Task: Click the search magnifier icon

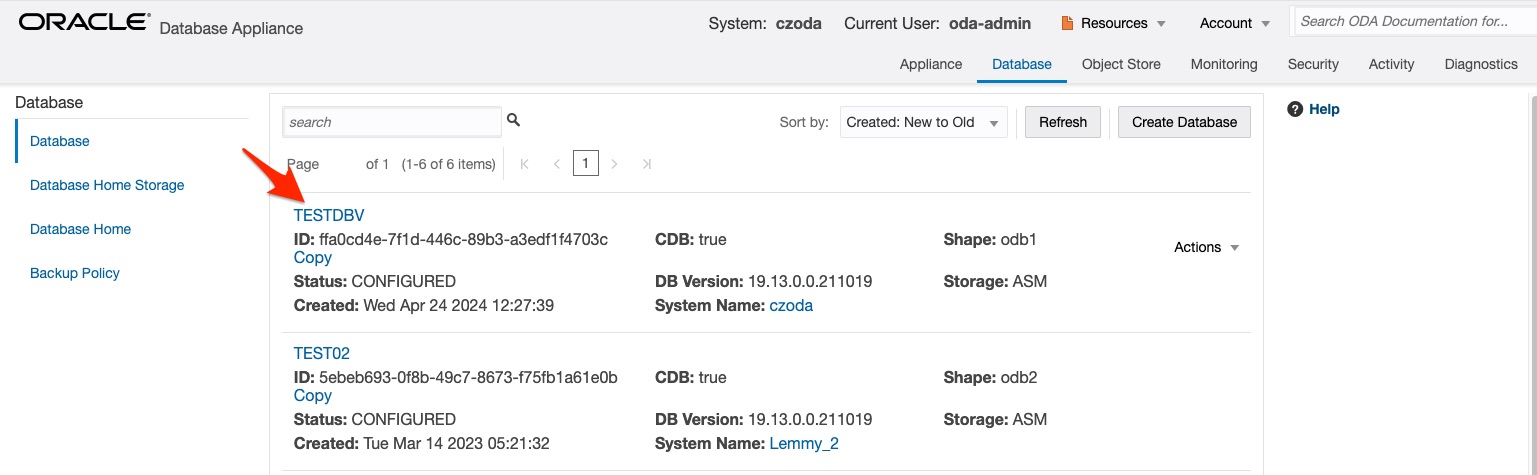Action: 514,120
